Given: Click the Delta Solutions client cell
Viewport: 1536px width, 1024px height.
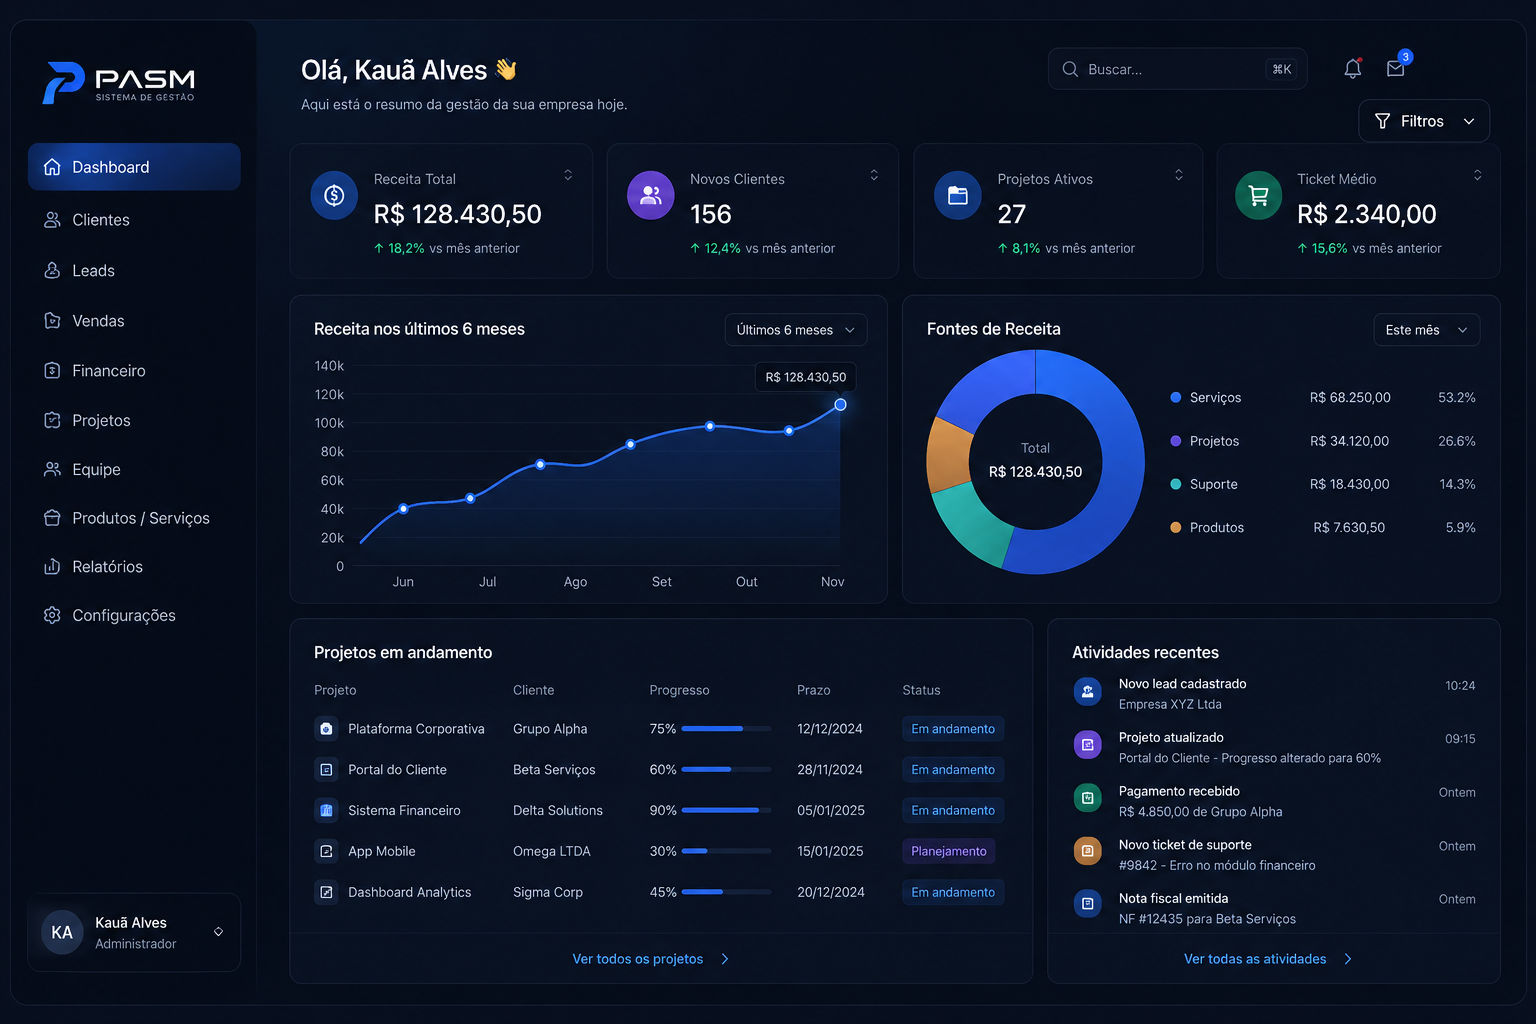Looking at the screenshot, I should pyautogui.click(x=558, y=811).
